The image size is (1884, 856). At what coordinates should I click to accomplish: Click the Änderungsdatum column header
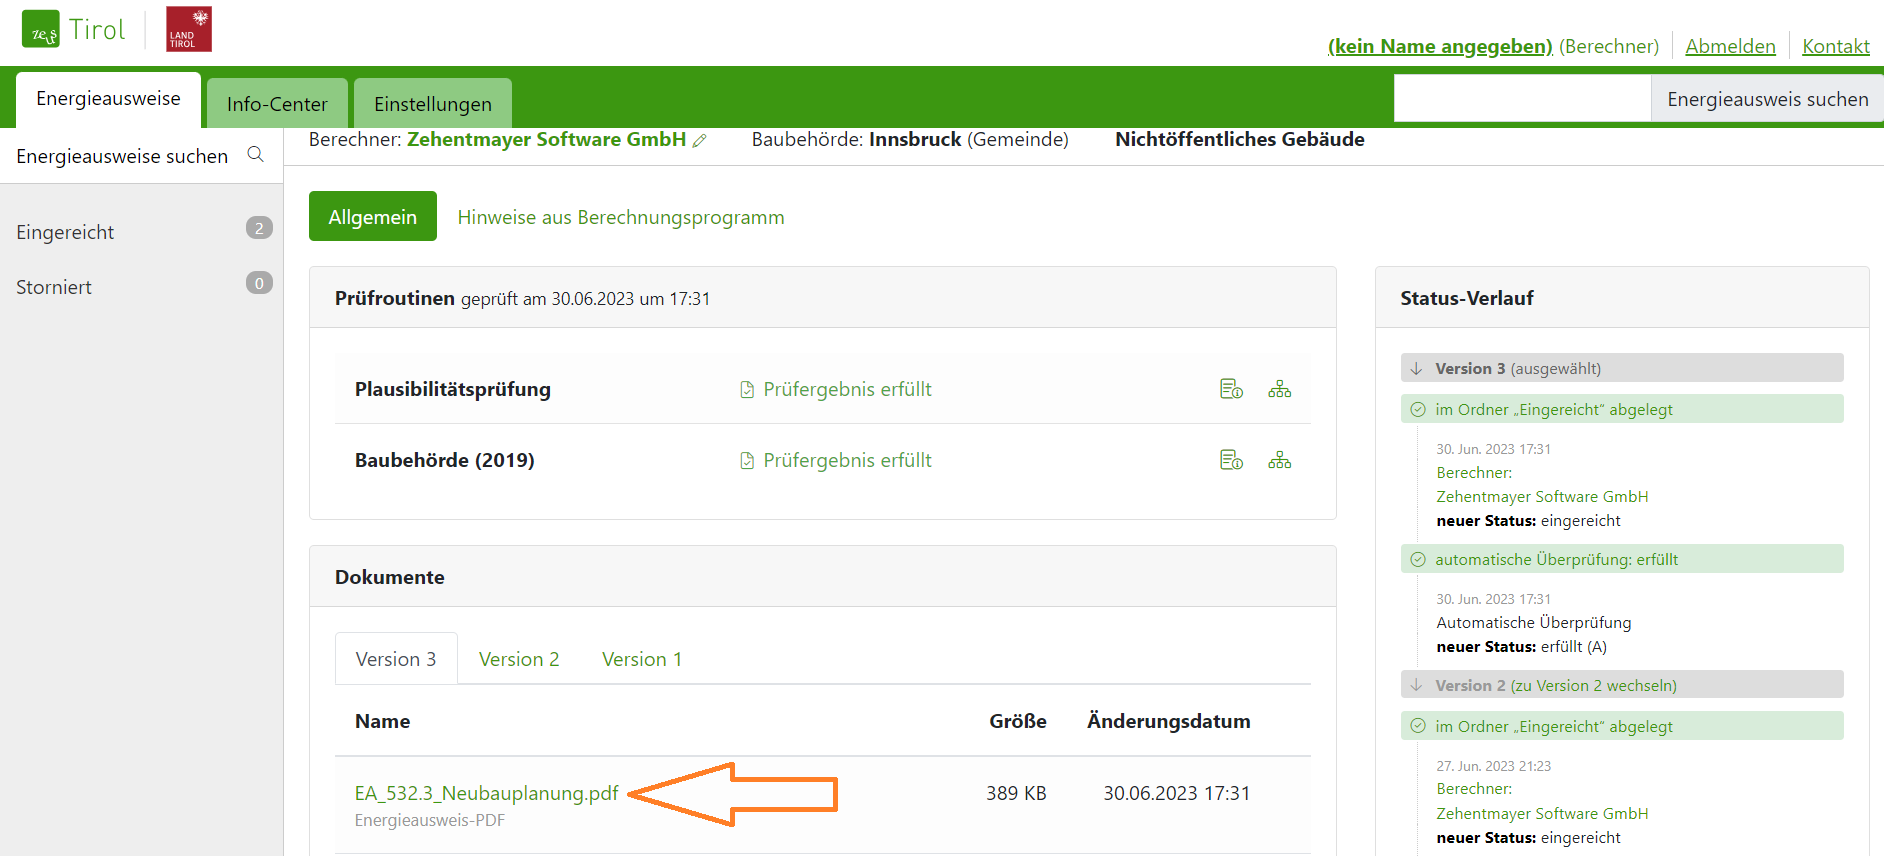click(1168, 721)
